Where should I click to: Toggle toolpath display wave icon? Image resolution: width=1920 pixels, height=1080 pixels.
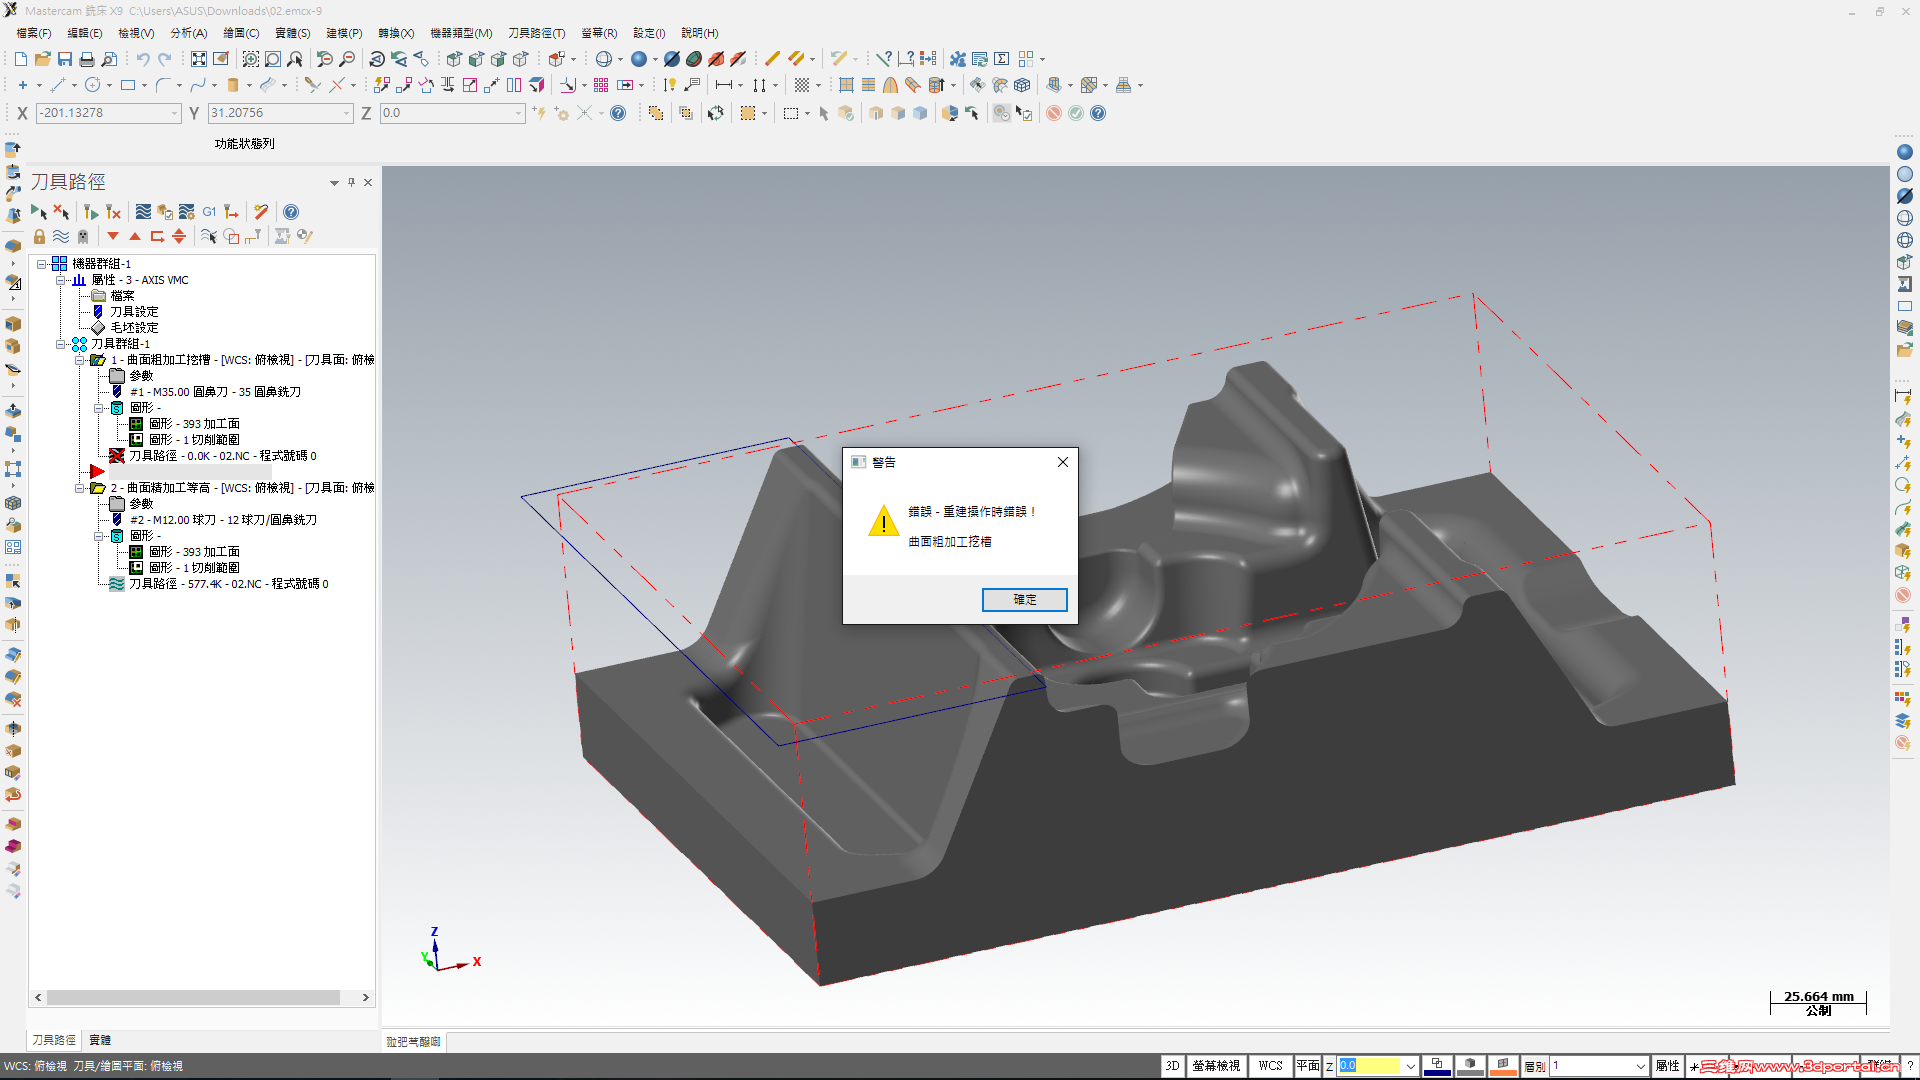(x=61, y=237)
